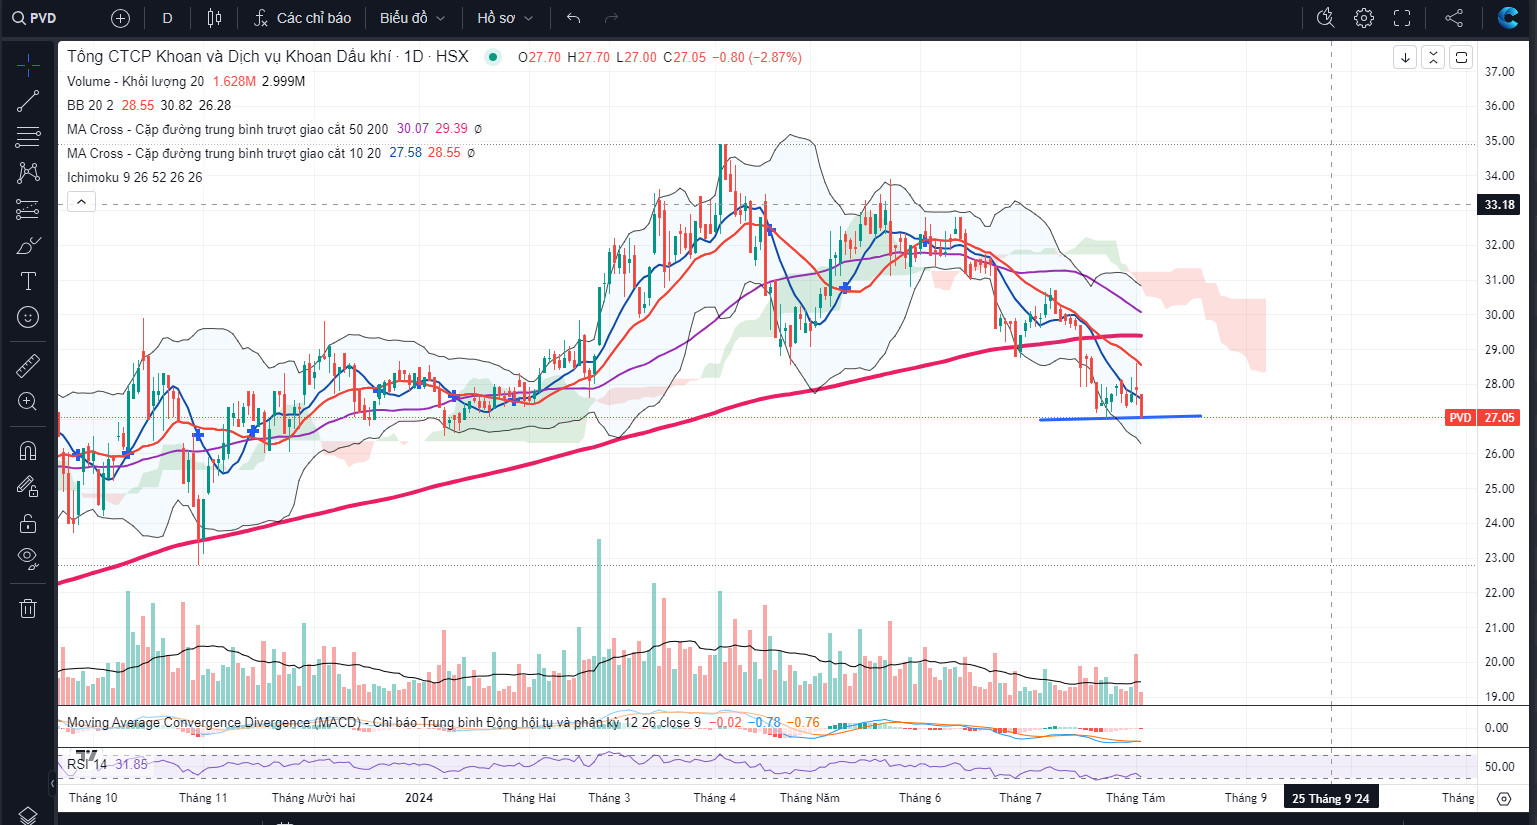1537x825 pixels.
Task: Select the brush drawing tool
Action: [28, 245]
